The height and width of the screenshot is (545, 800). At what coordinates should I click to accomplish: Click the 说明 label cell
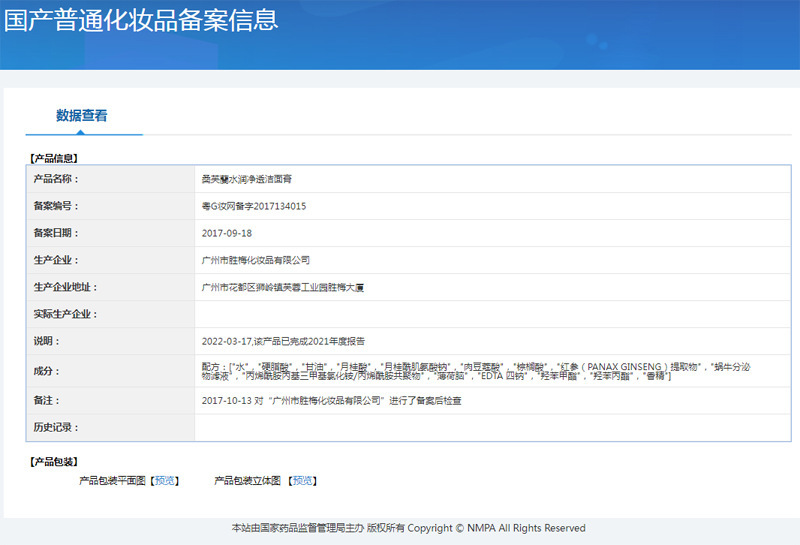111,341
